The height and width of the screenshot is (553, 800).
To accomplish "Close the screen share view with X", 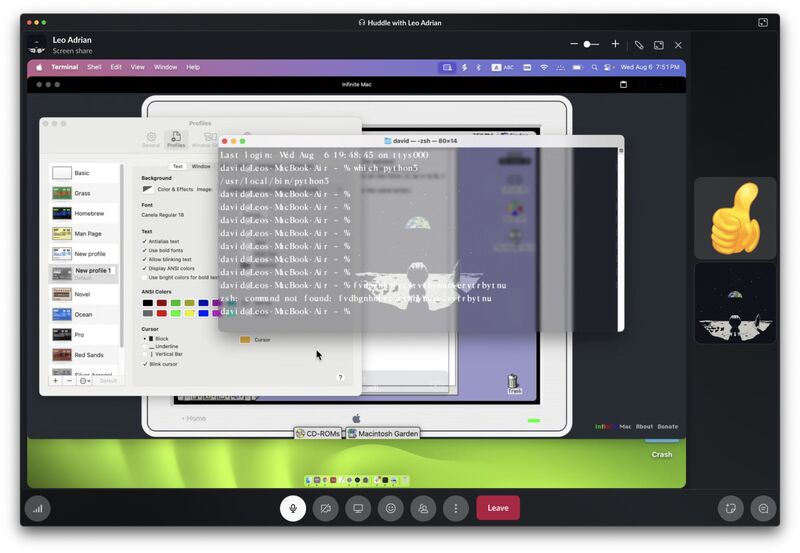I will coord(678,45).
